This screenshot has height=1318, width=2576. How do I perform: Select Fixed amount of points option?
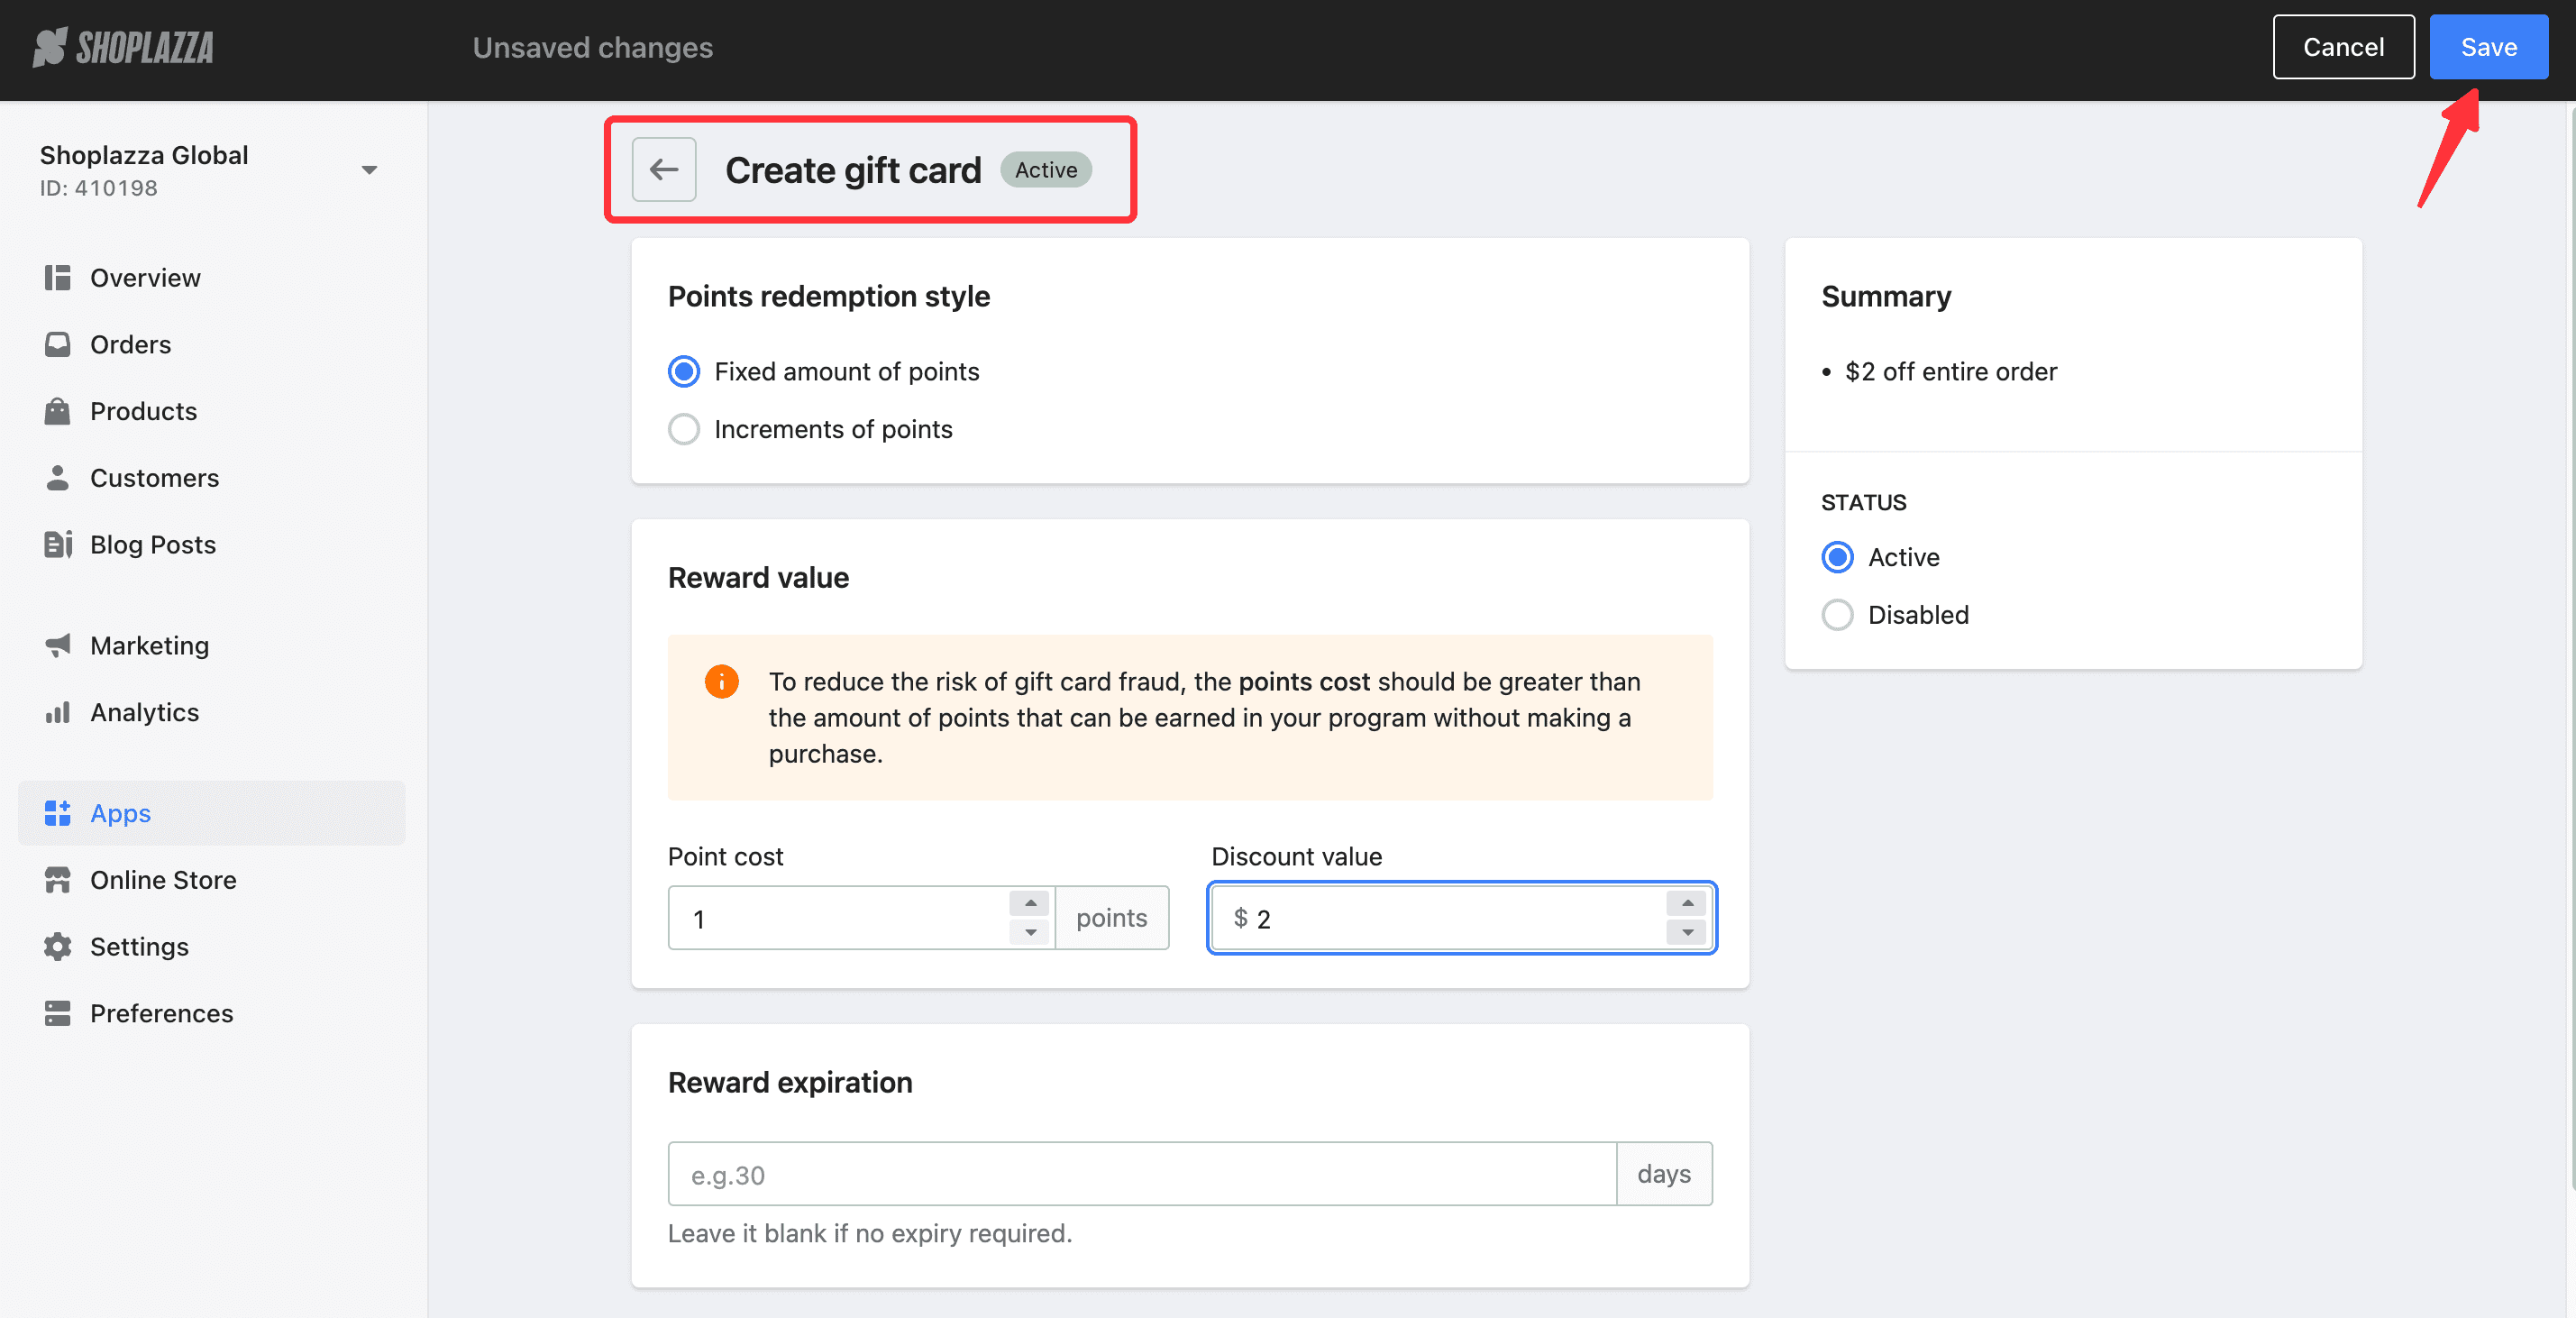click(684, 371)
